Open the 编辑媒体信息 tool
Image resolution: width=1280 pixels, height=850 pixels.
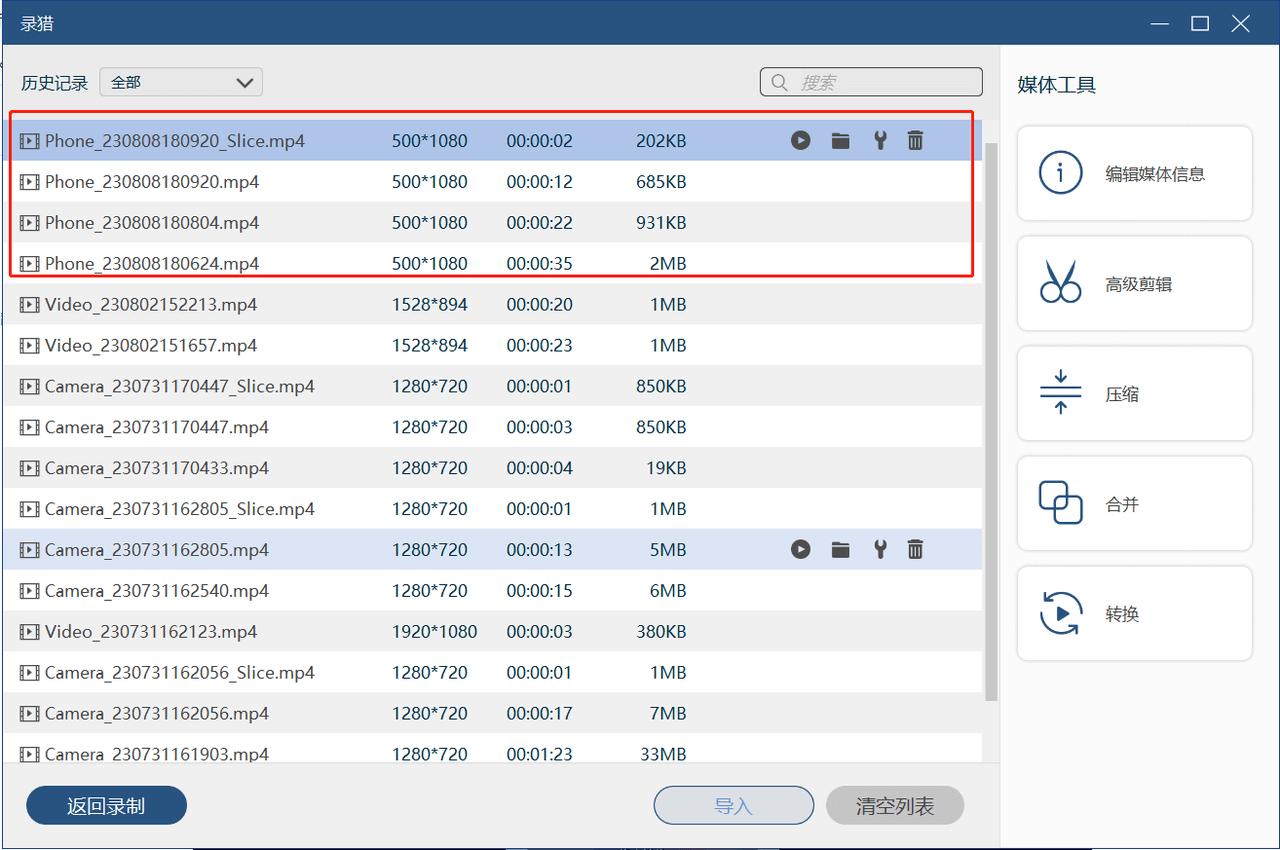[x=1134, y=174]
